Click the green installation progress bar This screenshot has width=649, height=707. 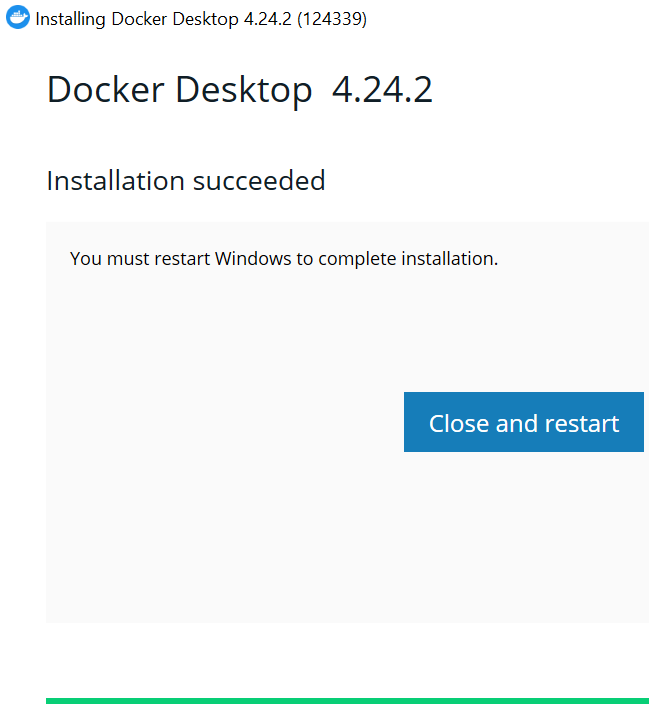347,701
